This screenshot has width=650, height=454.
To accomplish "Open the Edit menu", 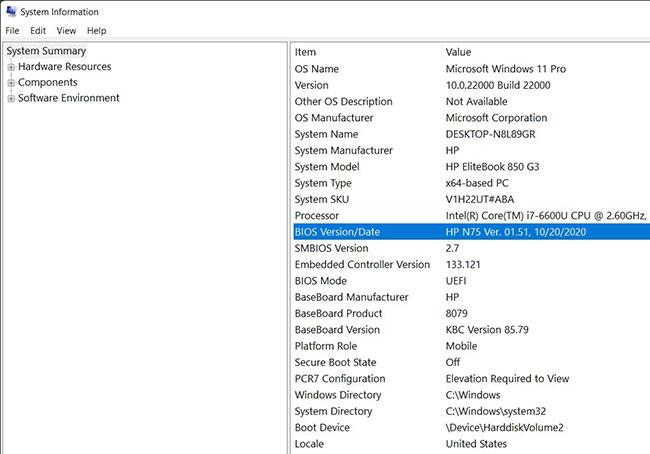I will pos(38,31).
